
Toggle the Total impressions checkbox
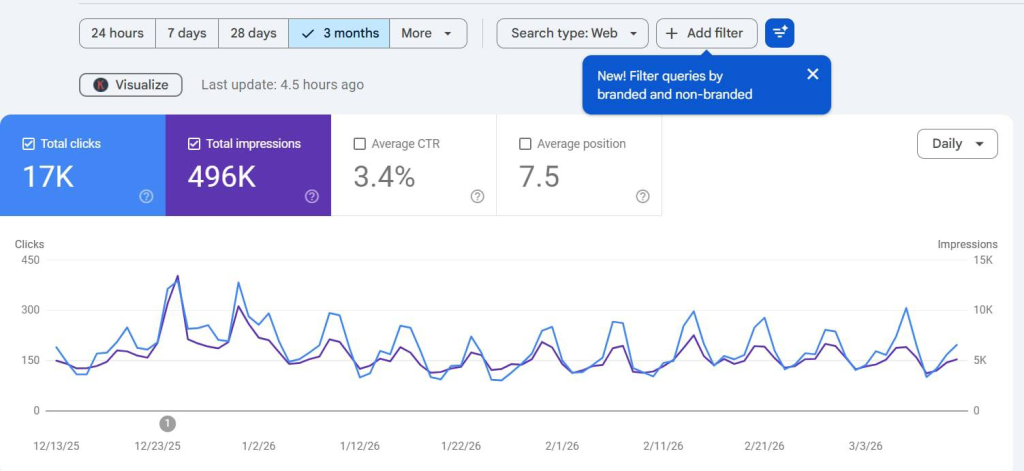pos(194,144)
